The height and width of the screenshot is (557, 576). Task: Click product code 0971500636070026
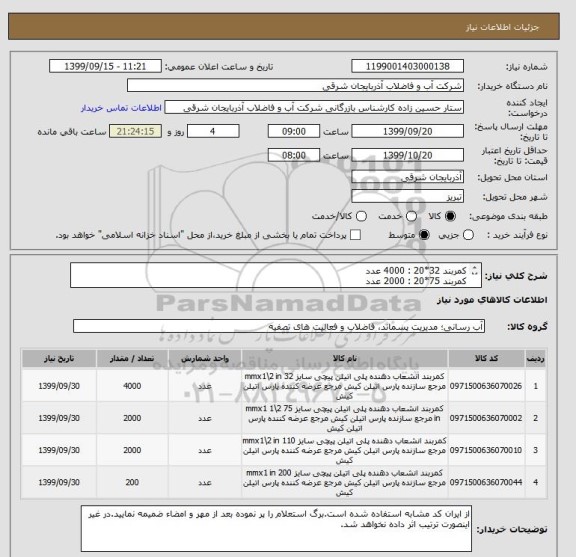pyautogui.click(x=486, y=386)
